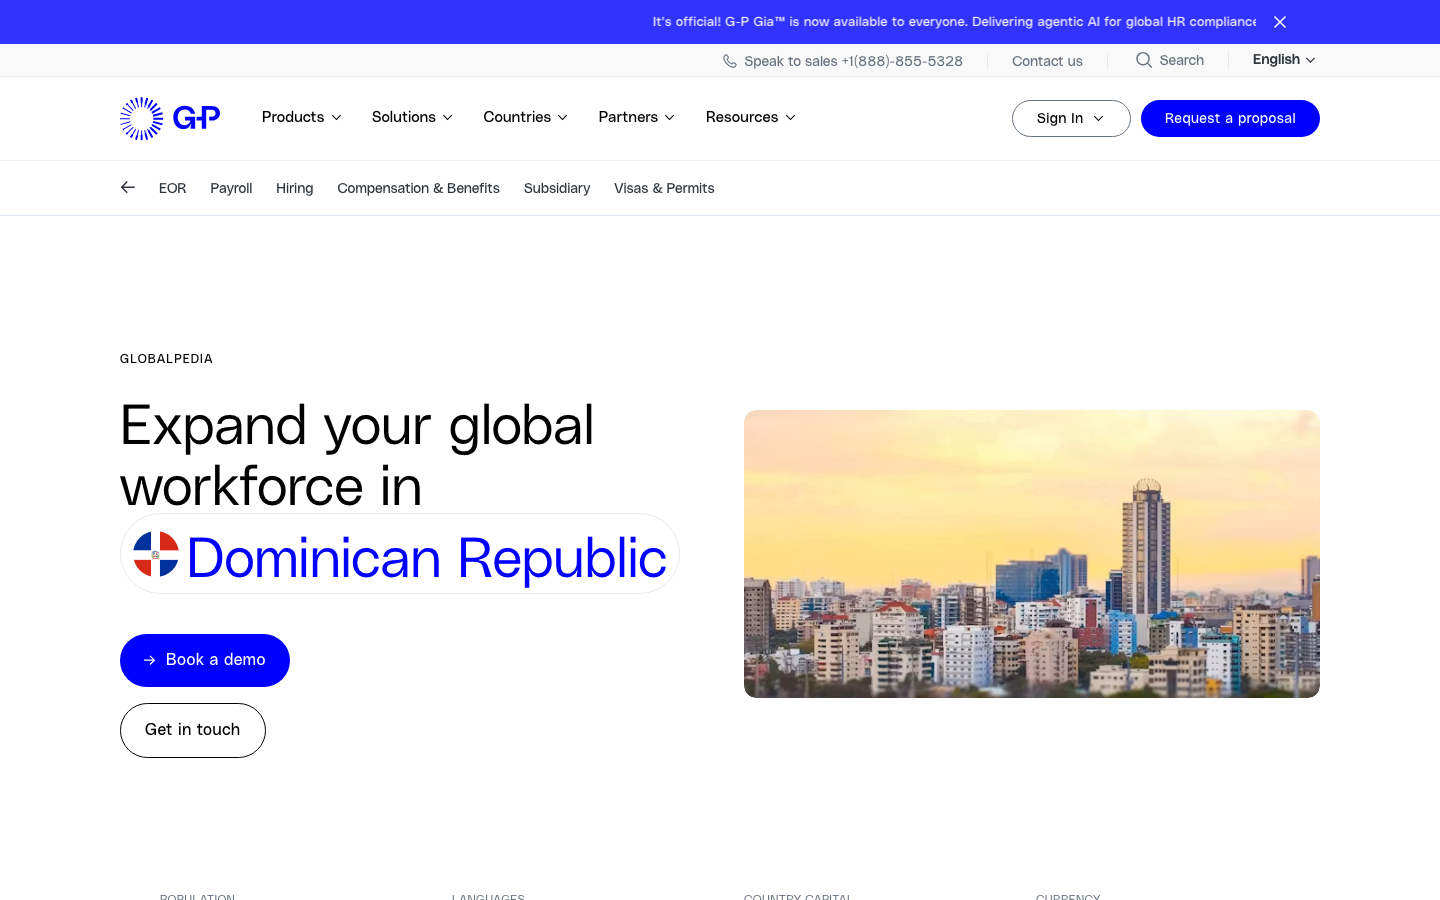1440x900 pixels.
Task: Open the Visas & Permits section
Action: [x=664, y=188]
